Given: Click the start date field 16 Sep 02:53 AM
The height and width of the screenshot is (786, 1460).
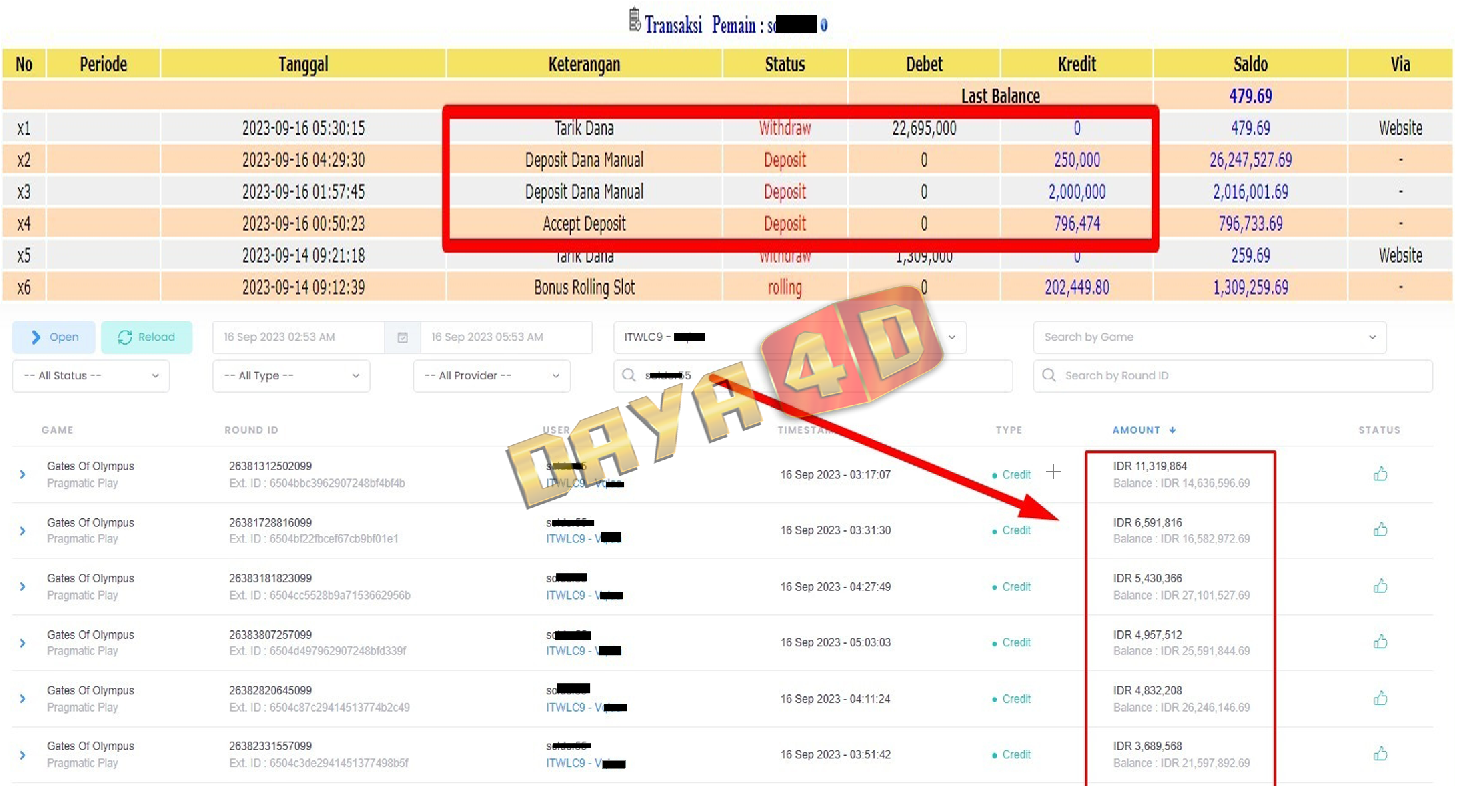Looking at the screenshot, I should [298, 338].
